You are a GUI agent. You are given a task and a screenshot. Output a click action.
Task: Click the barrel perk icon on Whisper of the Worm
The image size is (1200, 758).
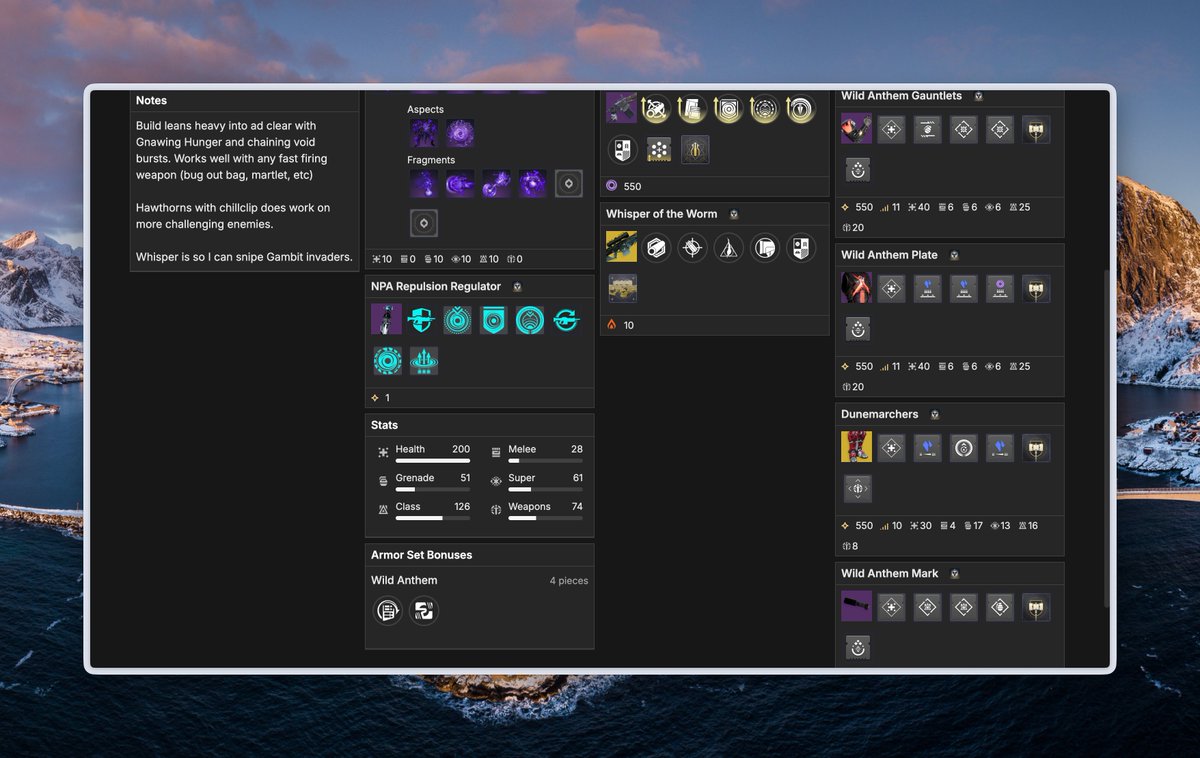tap(657, 247)
